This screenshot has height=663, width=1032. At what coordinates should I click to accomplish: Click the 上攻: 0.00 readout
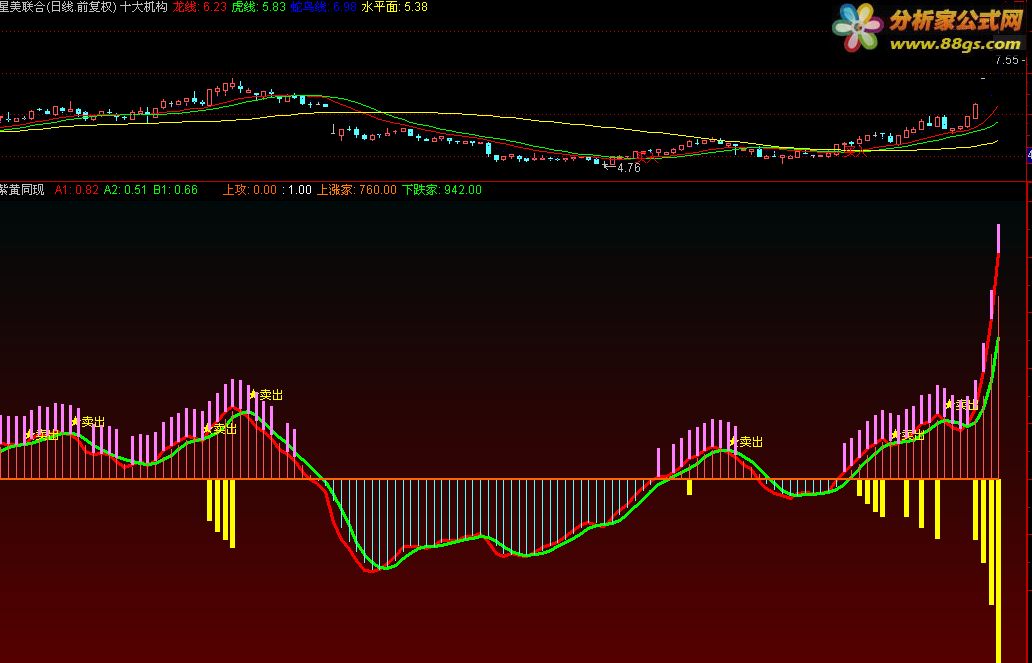click(249, 190)
